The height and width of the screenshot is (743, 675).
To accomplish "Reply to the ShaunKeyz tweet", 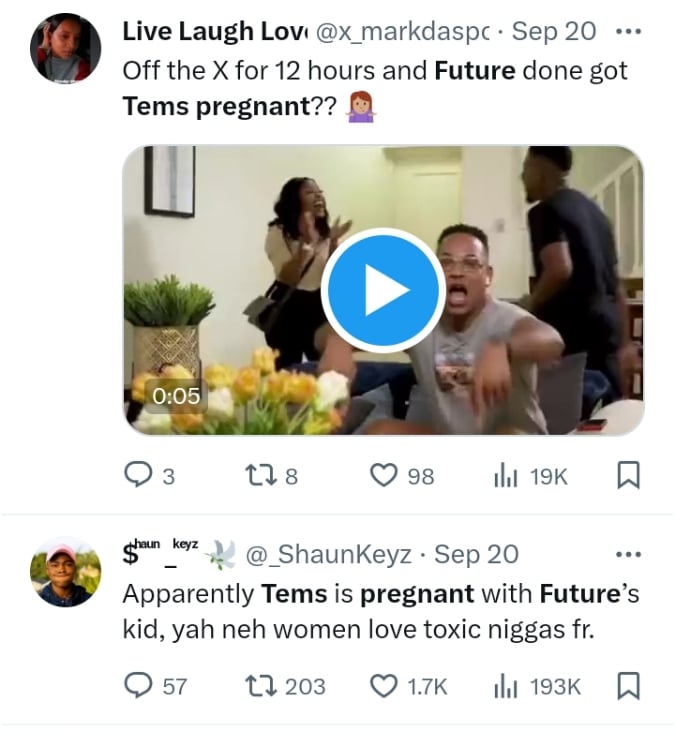I will (x=137, y=685).
